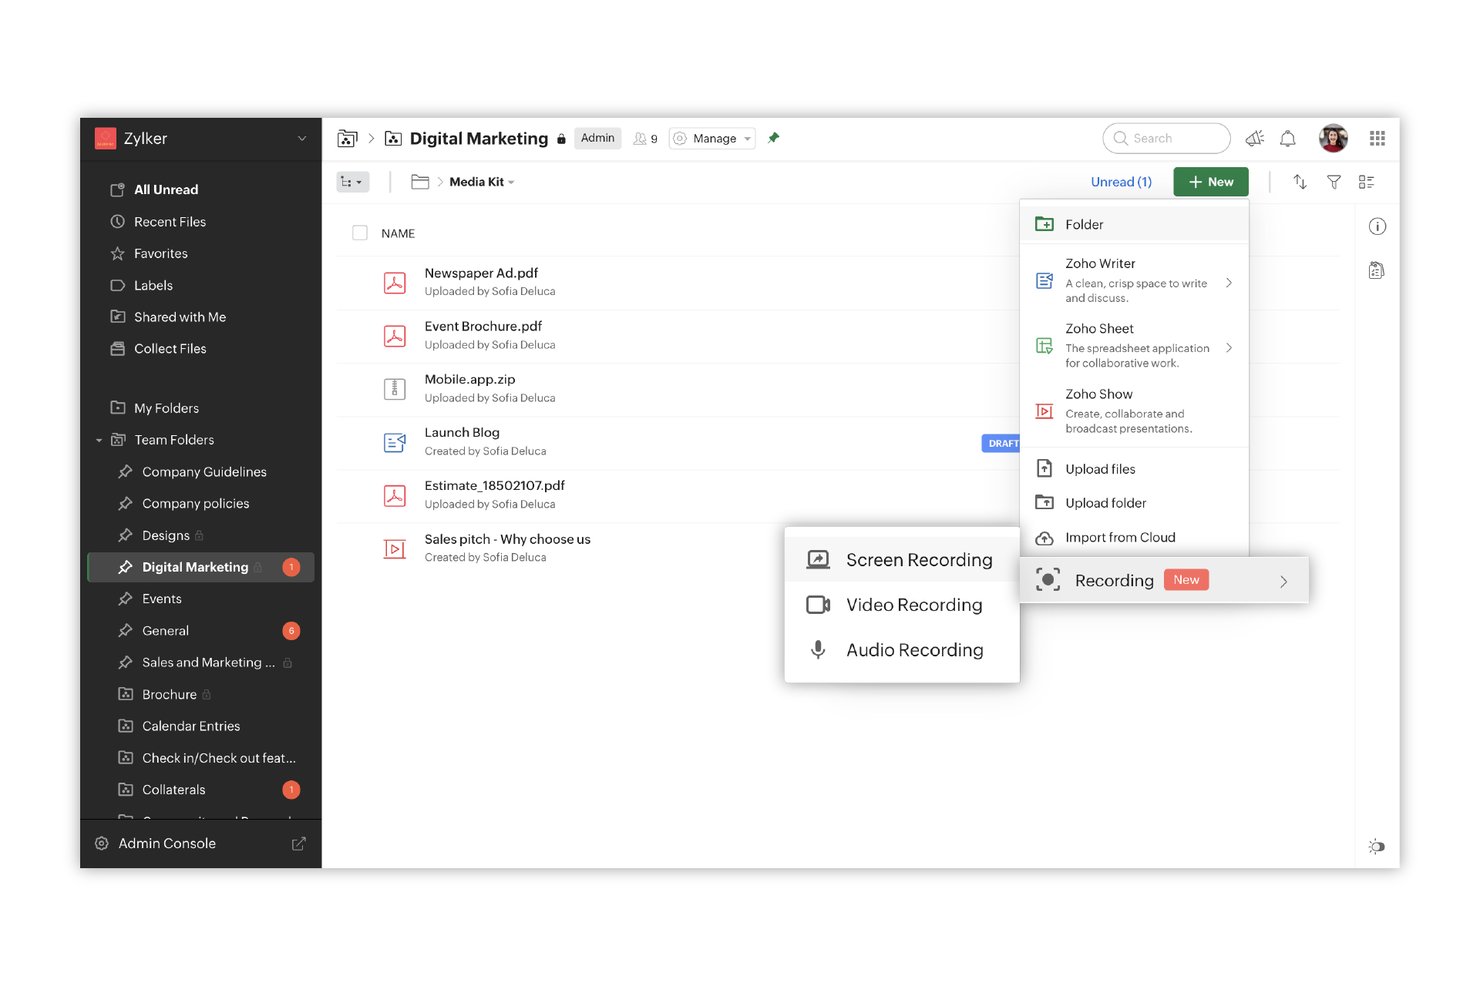Click the Newspaper Ad.pdf file icon

[395, 283]
